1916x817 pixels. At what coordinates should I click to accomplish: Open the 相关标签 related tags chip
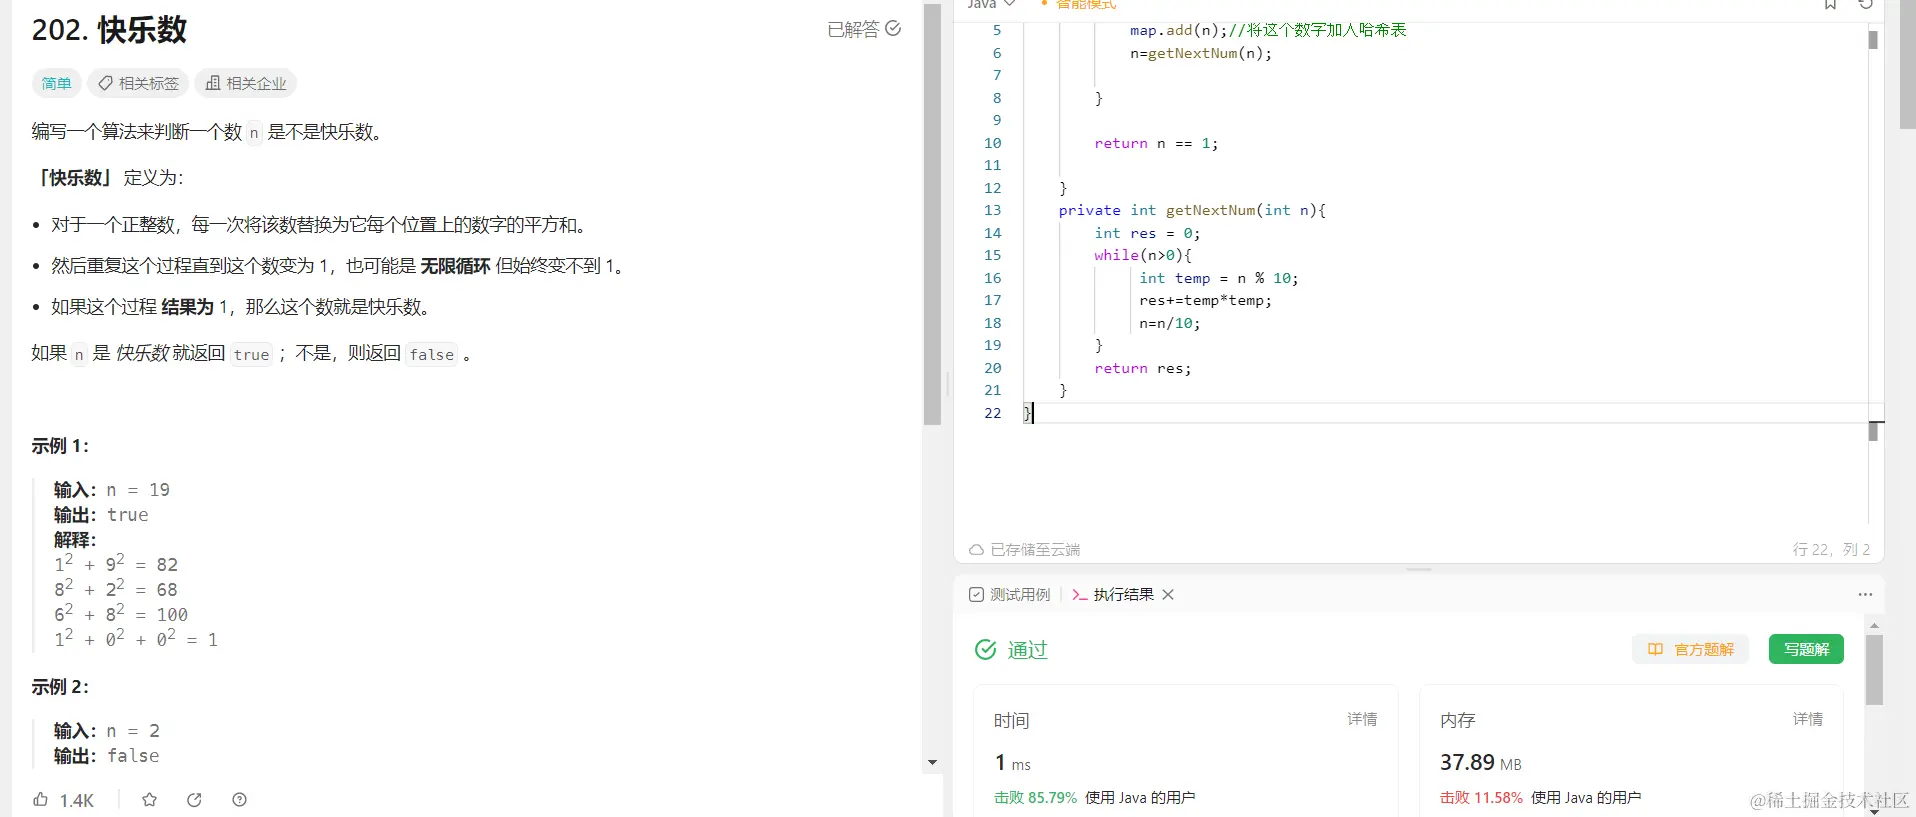pos(138,83)
